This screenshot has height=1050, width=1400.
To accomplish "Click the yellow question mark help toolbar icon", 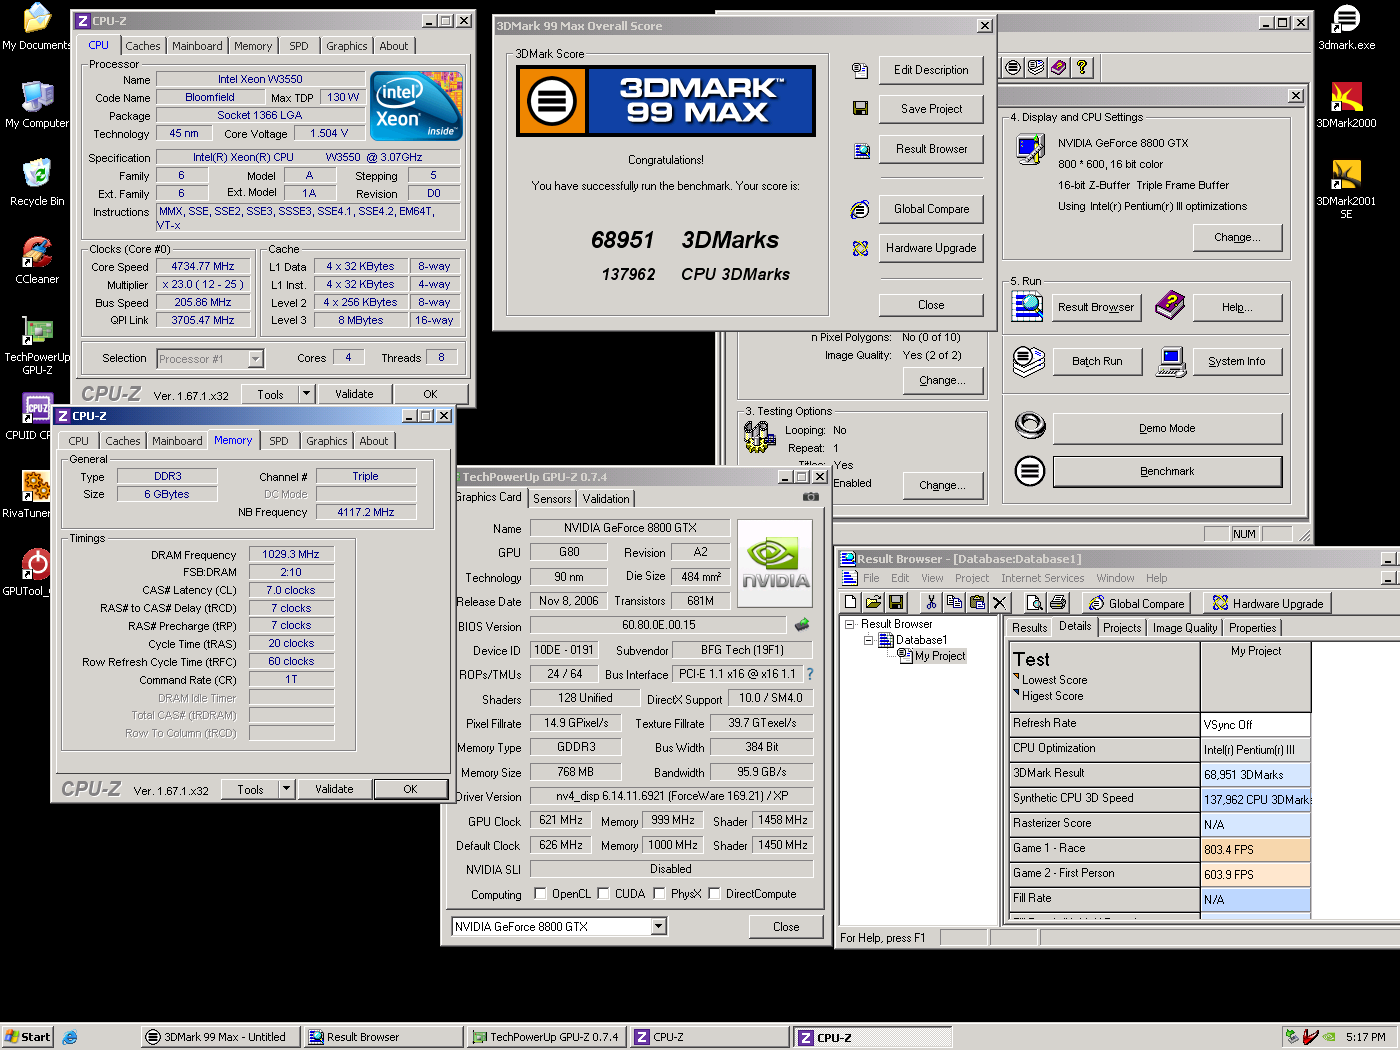I will point(1082,67).
